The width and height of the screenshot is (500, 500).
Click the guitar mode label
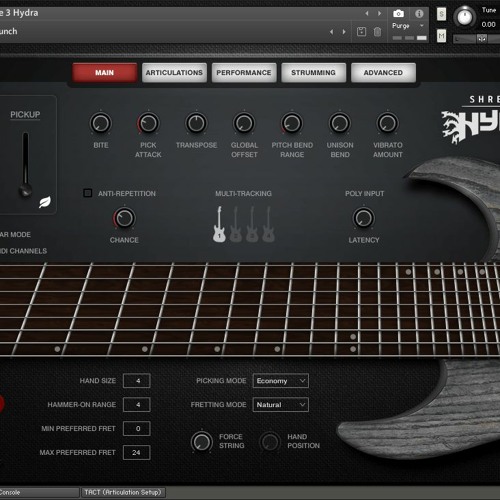click(x=15, y=235)
